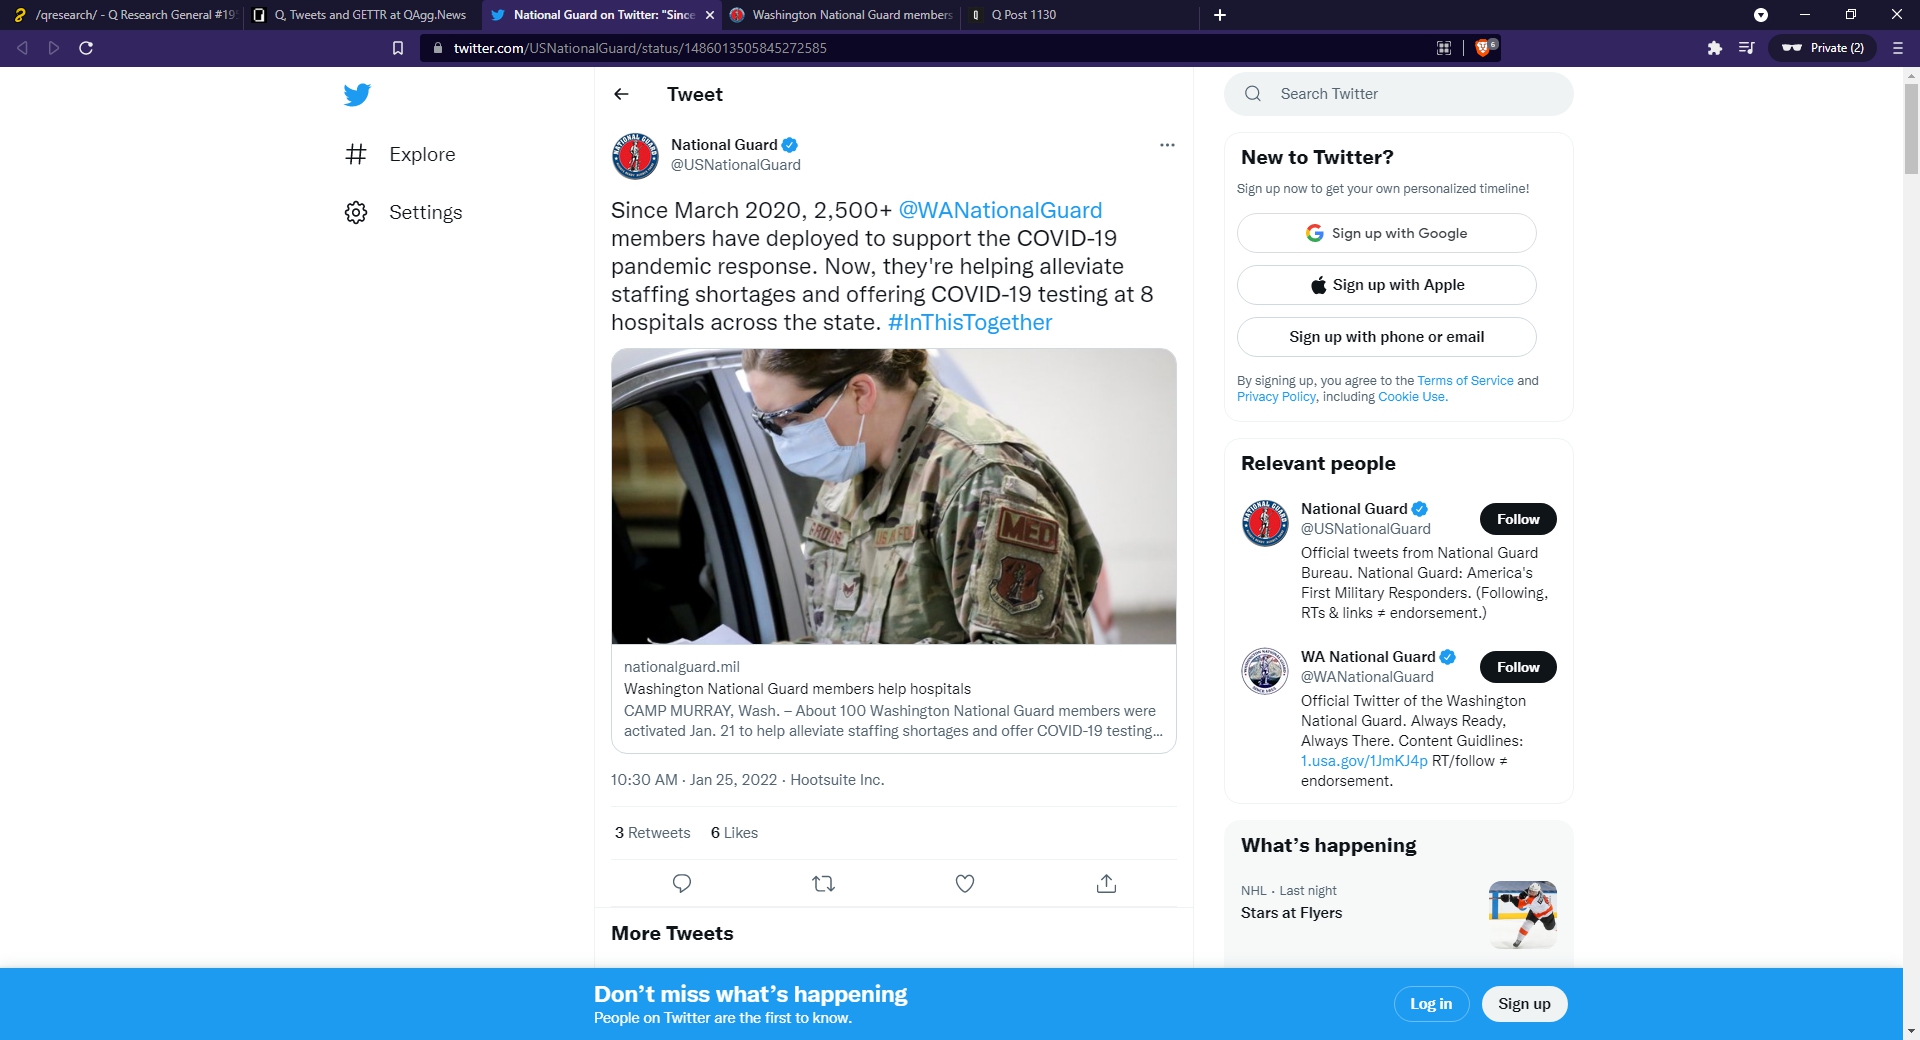Reply to the tweet via comment icon
This screenshot has height=1040, width=1920.
tap(682, 883)
